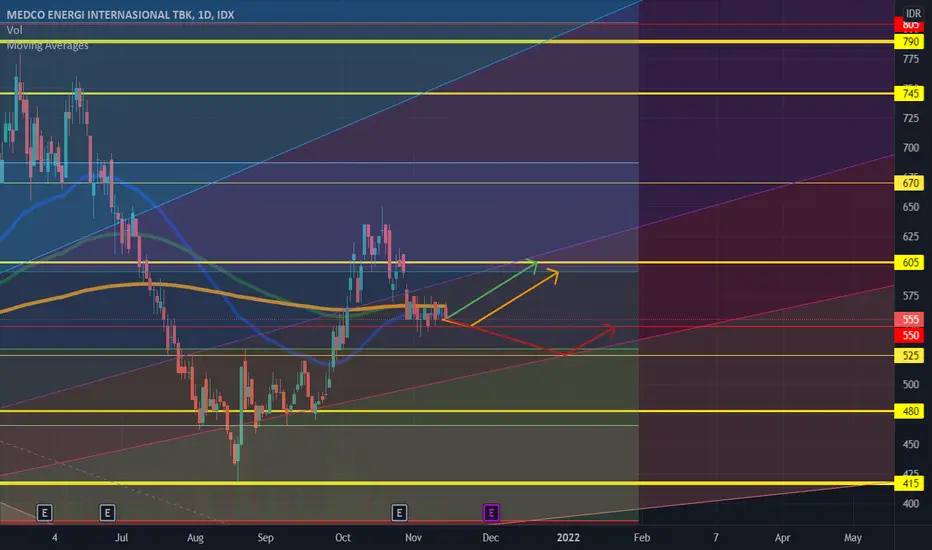Click the red 805 price label
The height and width of the screenshot is (550, 932).
(x=909, y=25)
